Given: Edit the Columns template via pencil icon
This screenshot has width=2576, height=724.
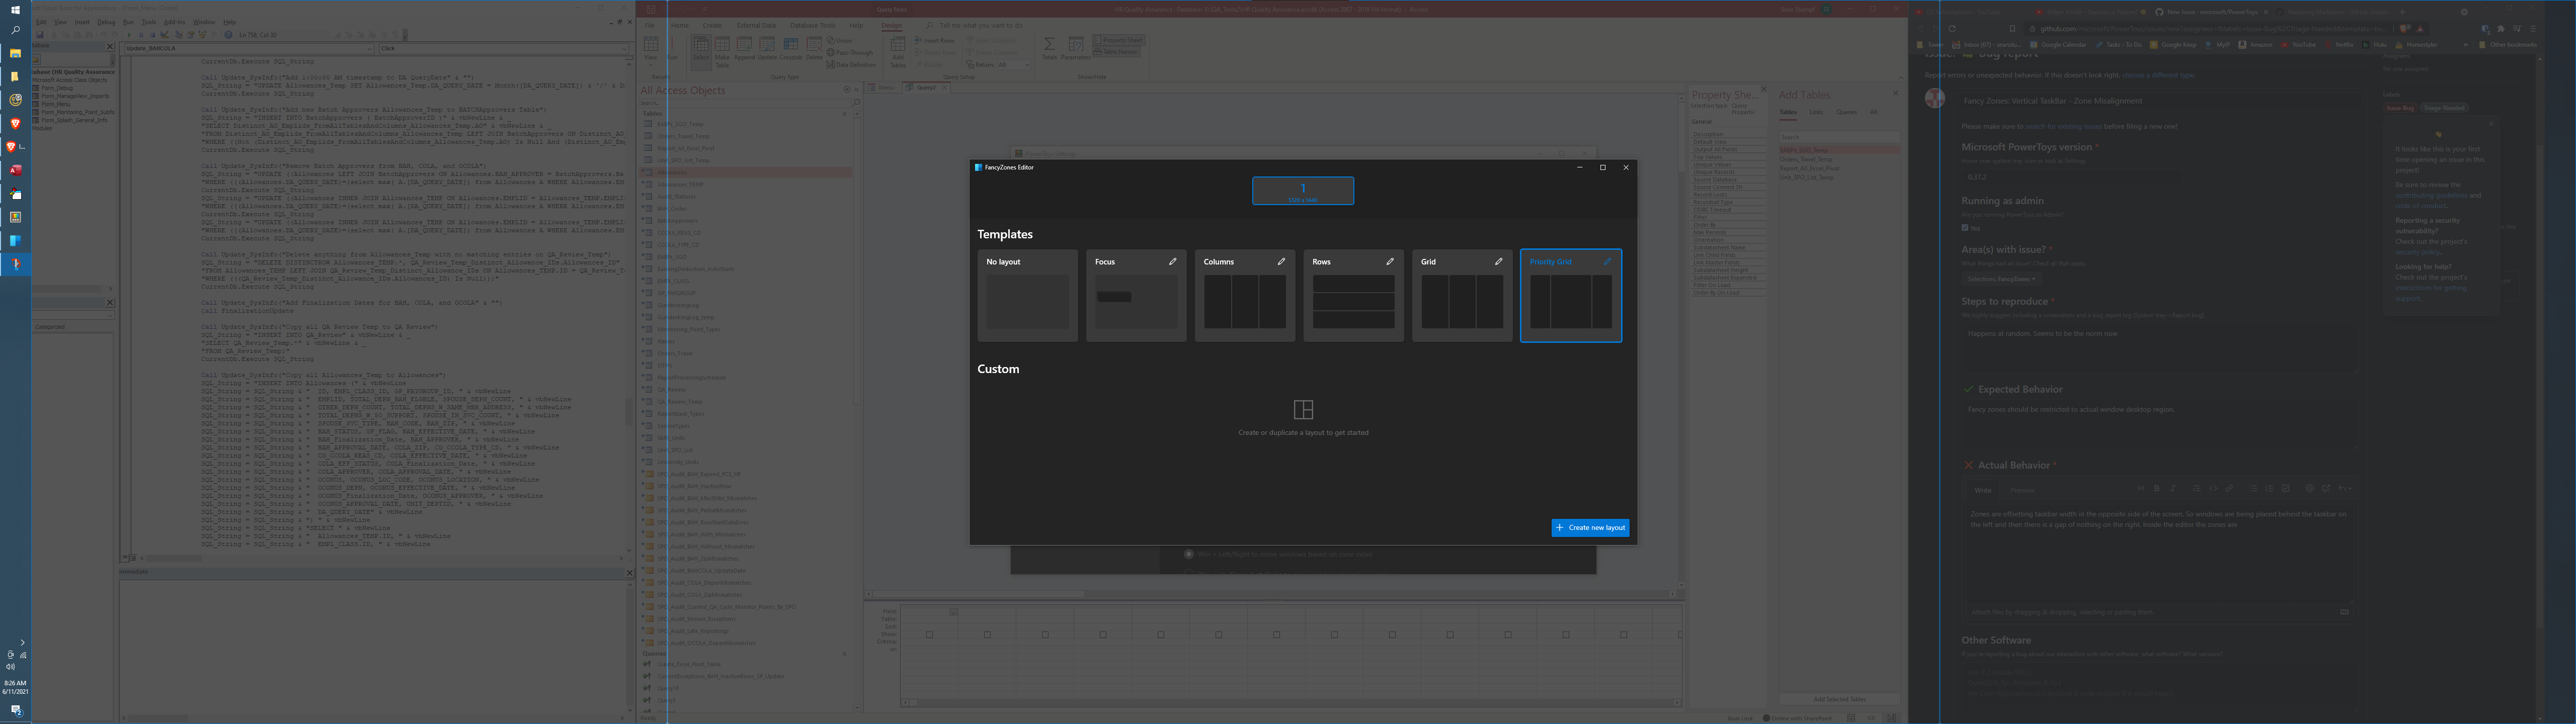Looking at the screenshot, I should pyautogui.click(x=1281, y=262).
